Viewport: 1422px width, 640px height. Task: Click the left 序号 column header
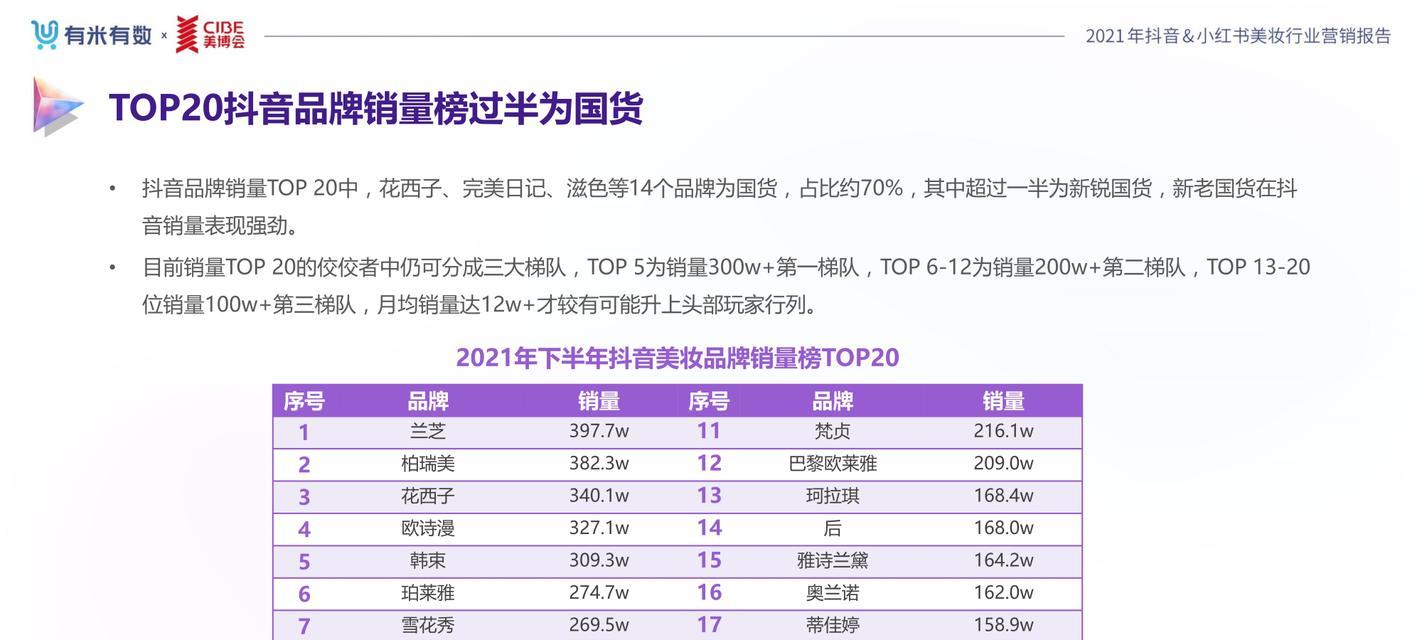click(x=304, y=401)
